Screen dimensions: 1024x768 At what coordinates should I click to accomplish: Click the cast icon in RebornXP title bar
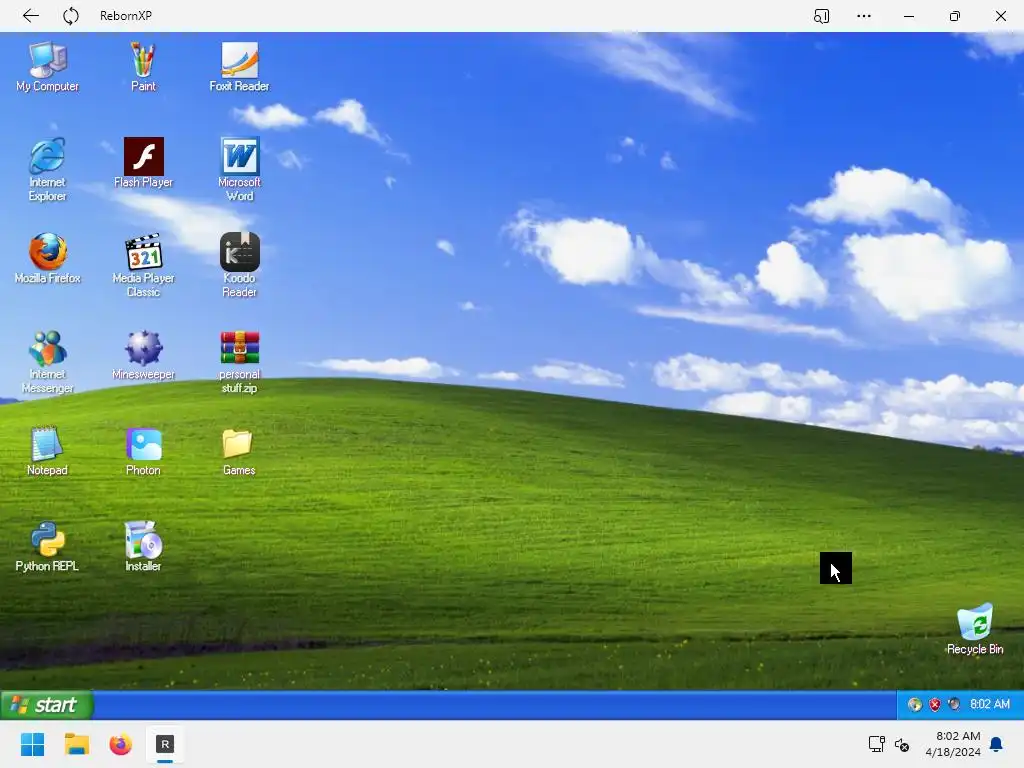pos(822,16)
